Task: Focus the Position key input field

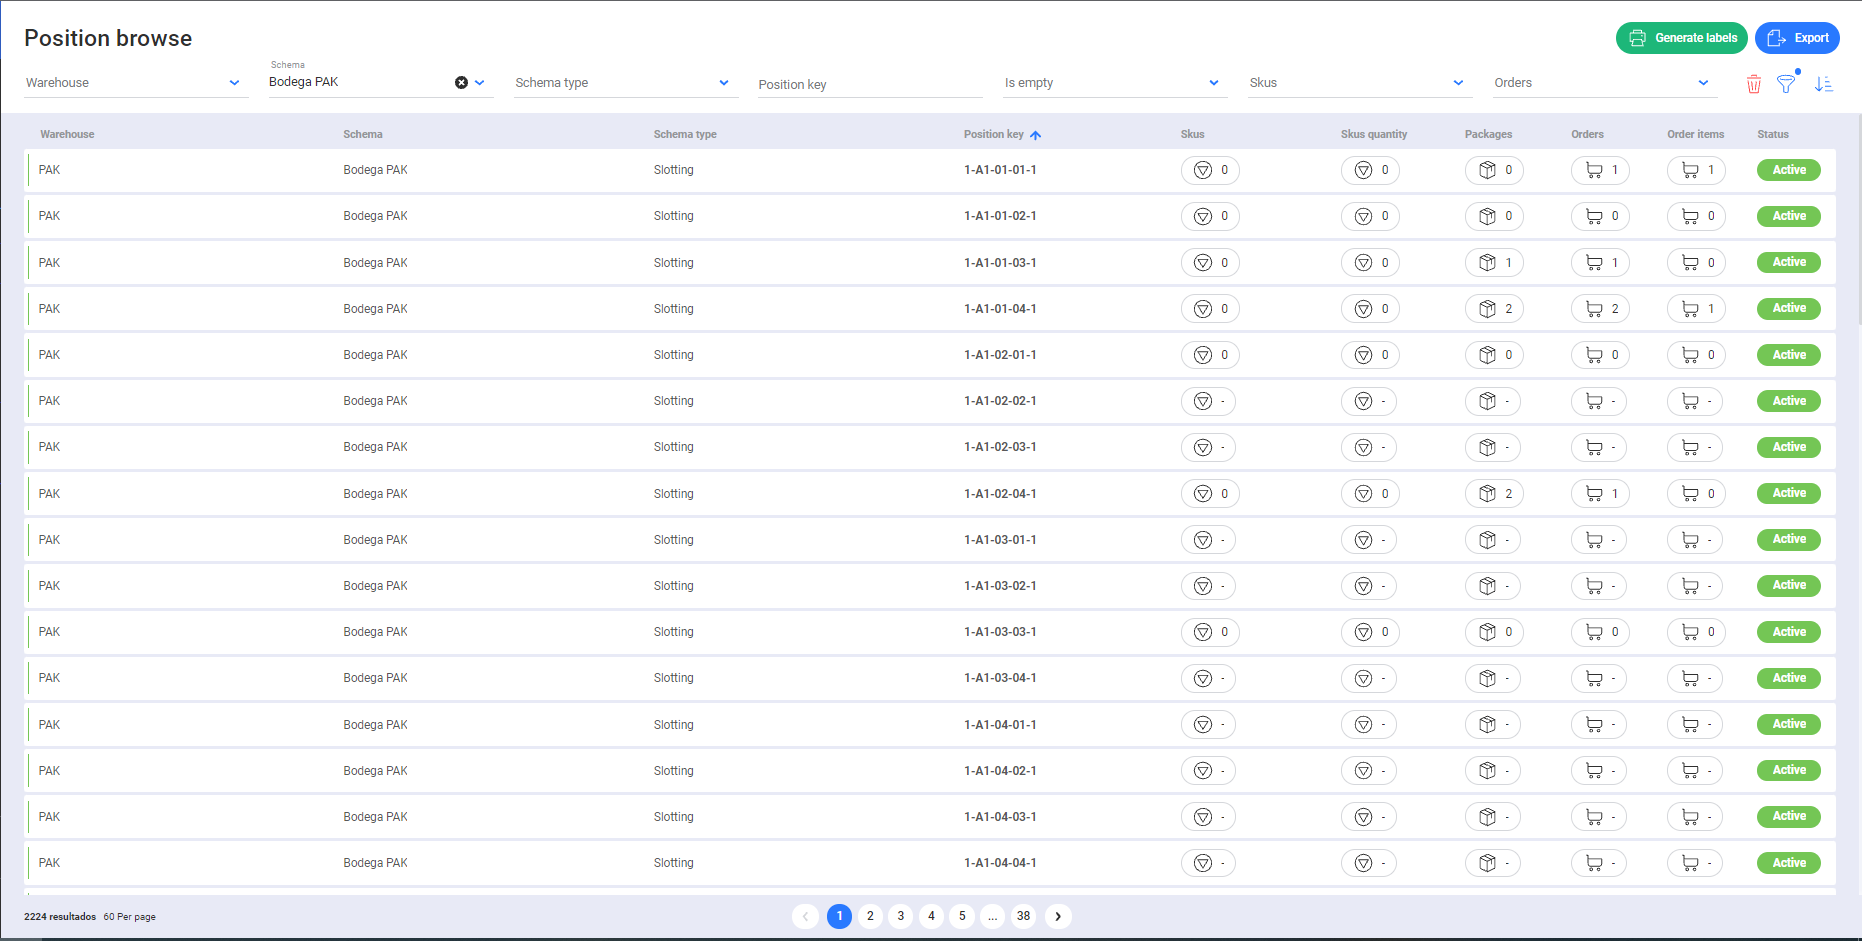Action: click(x=870, y=84)
